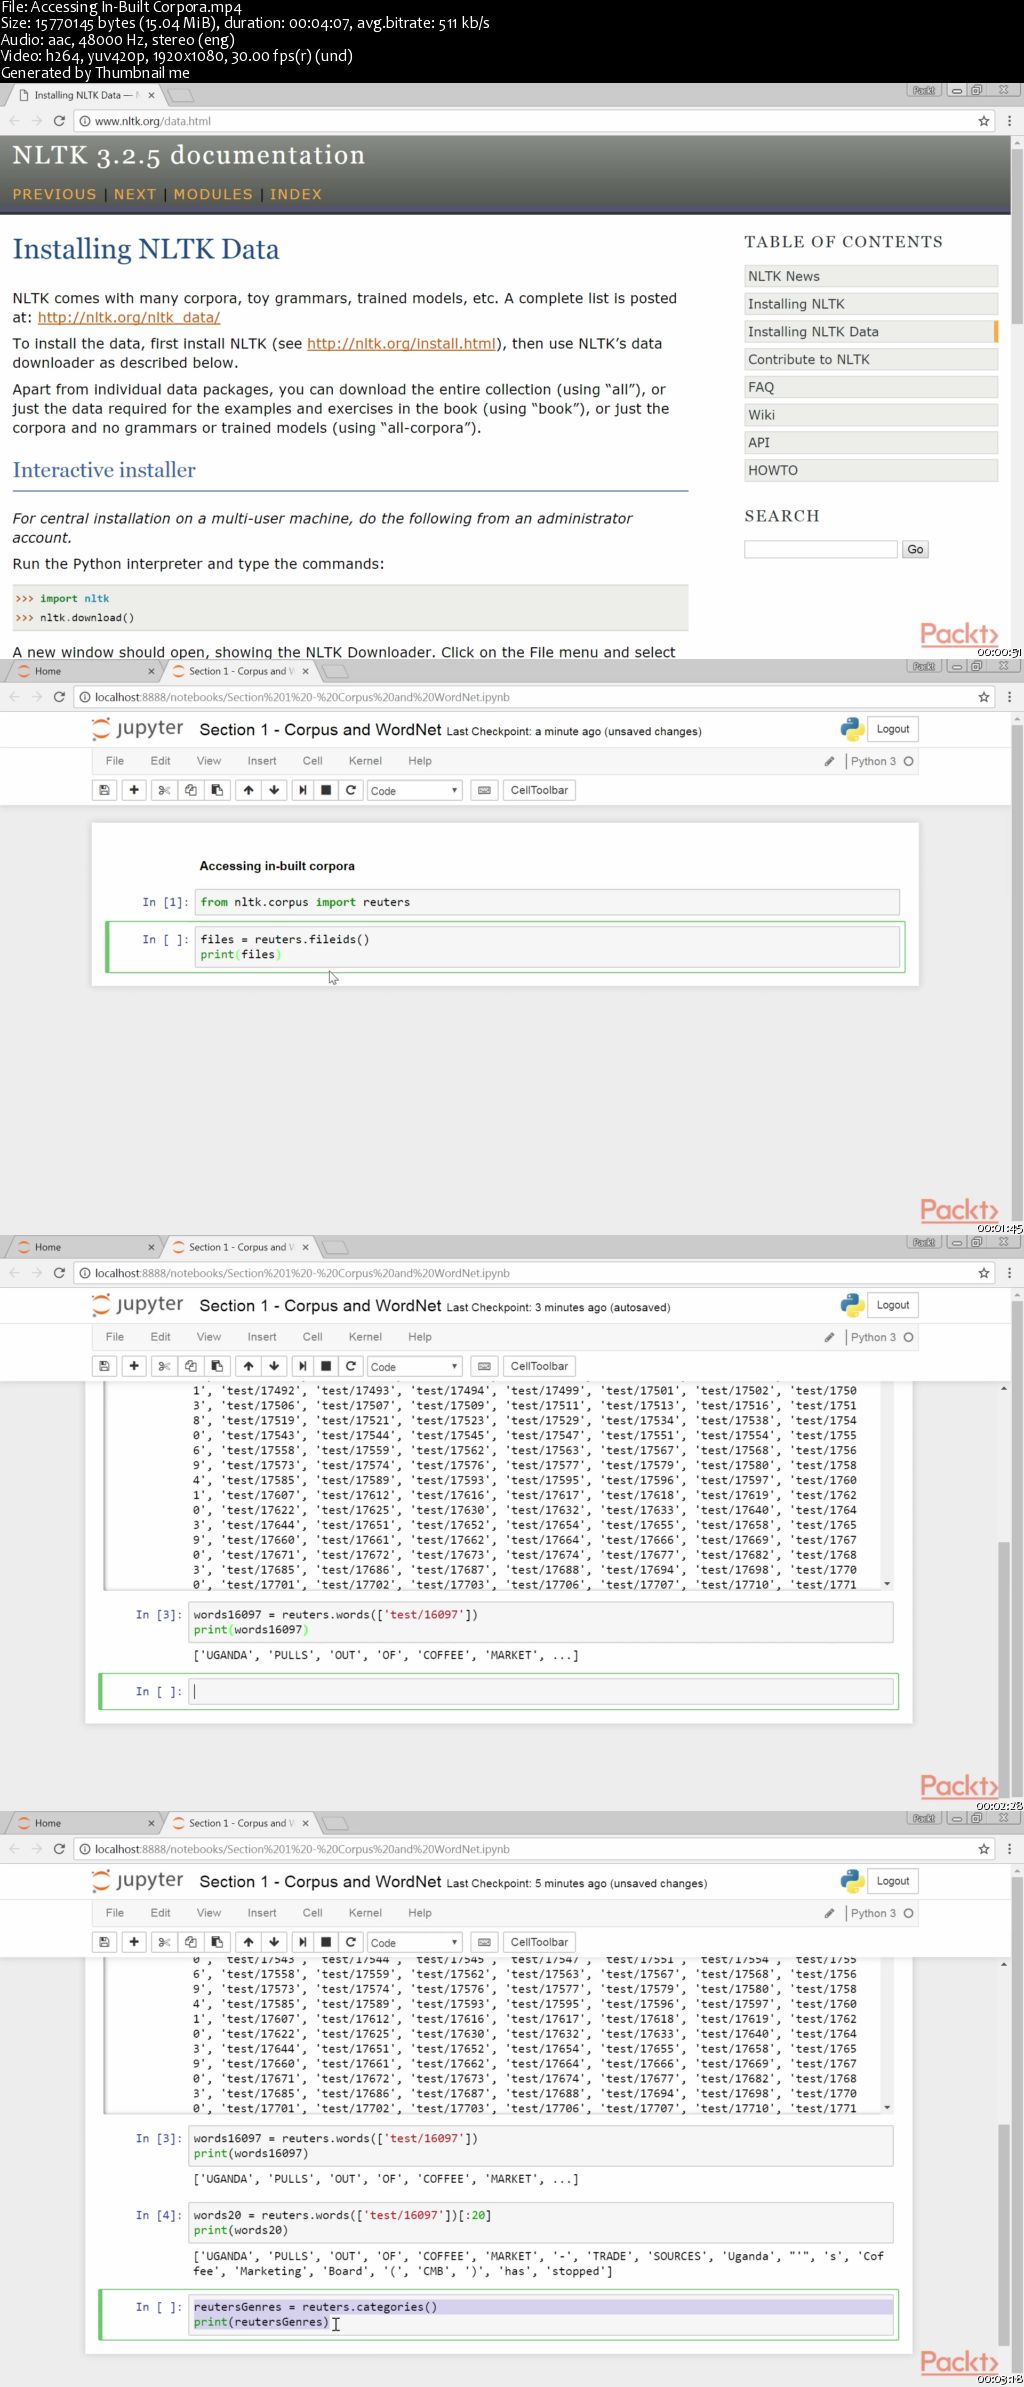The image size is (1024, 2387).
Task: Click CellToolbar button in 'a minute ago' notebook
Action: click(x=539, y=790)
